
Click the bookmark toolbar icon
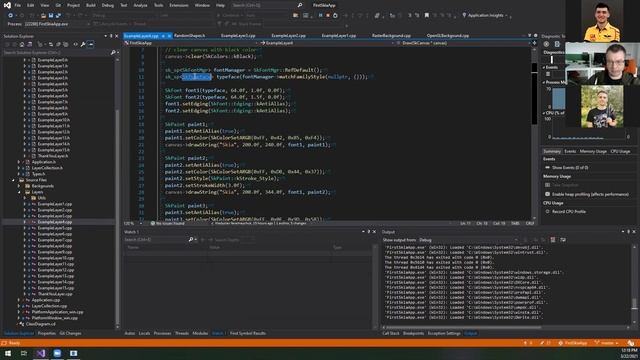coord(427,16)
